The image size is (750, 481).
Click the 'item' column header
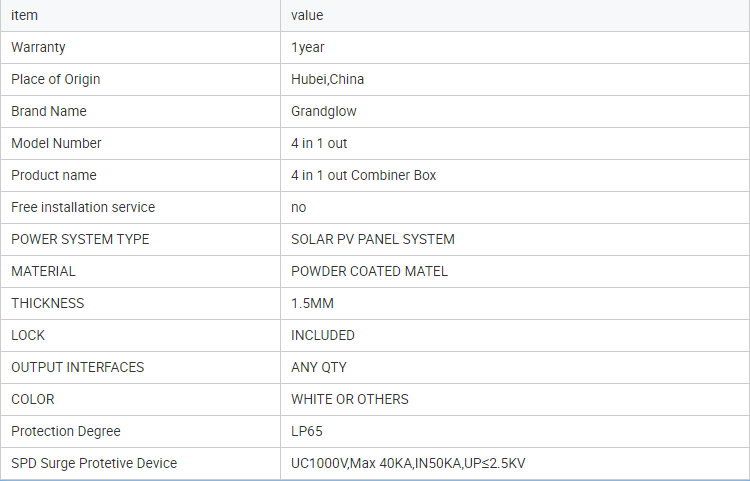24,15
